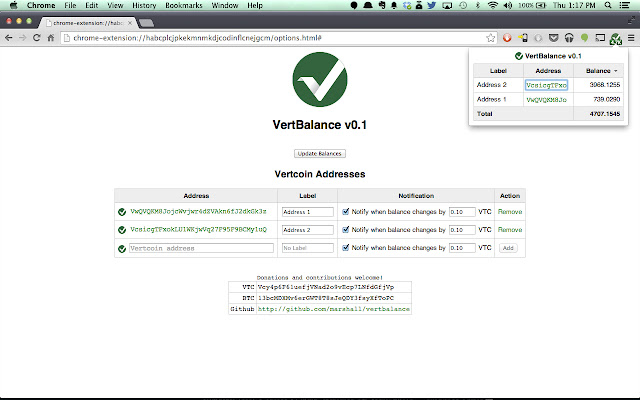The image size is (640, 400).
Task: Open the Chrome hamburger menu
Action: pos(631,38)
